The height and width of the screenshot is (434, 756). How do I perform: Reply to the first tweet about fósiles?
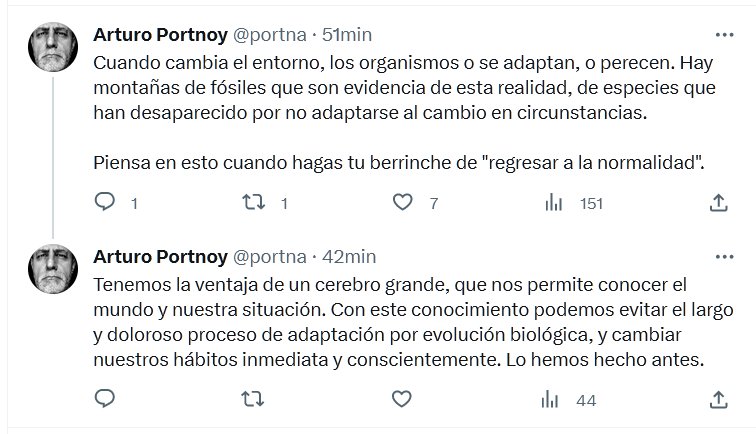105,203
